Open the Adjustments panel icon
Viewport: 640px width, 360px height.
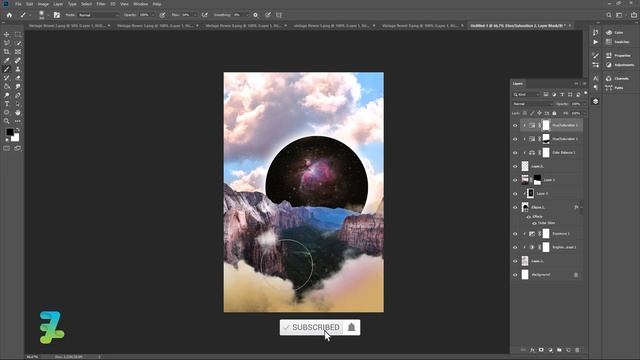click(609, 64)
